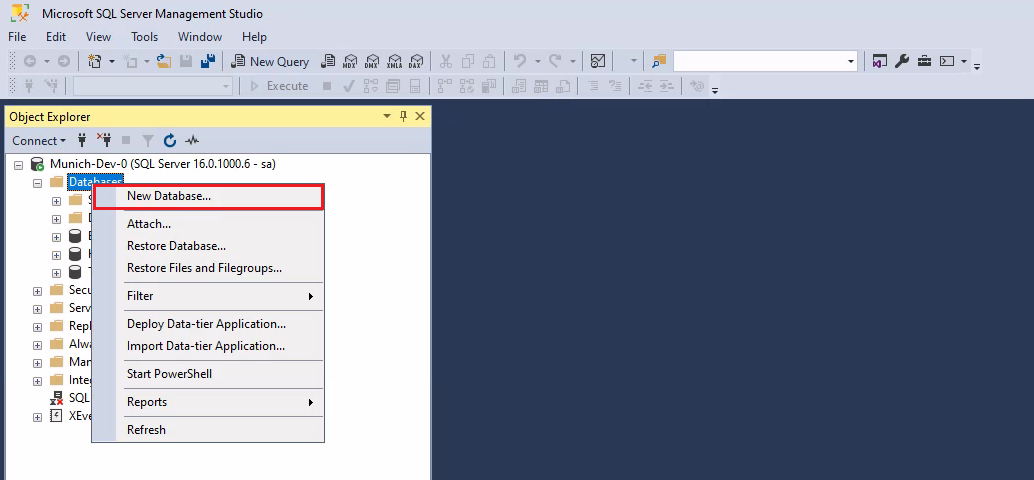The image size is (1034, 480).
Task: Open the Undo history dropdown arrow
Action: [x=537, y=61]
